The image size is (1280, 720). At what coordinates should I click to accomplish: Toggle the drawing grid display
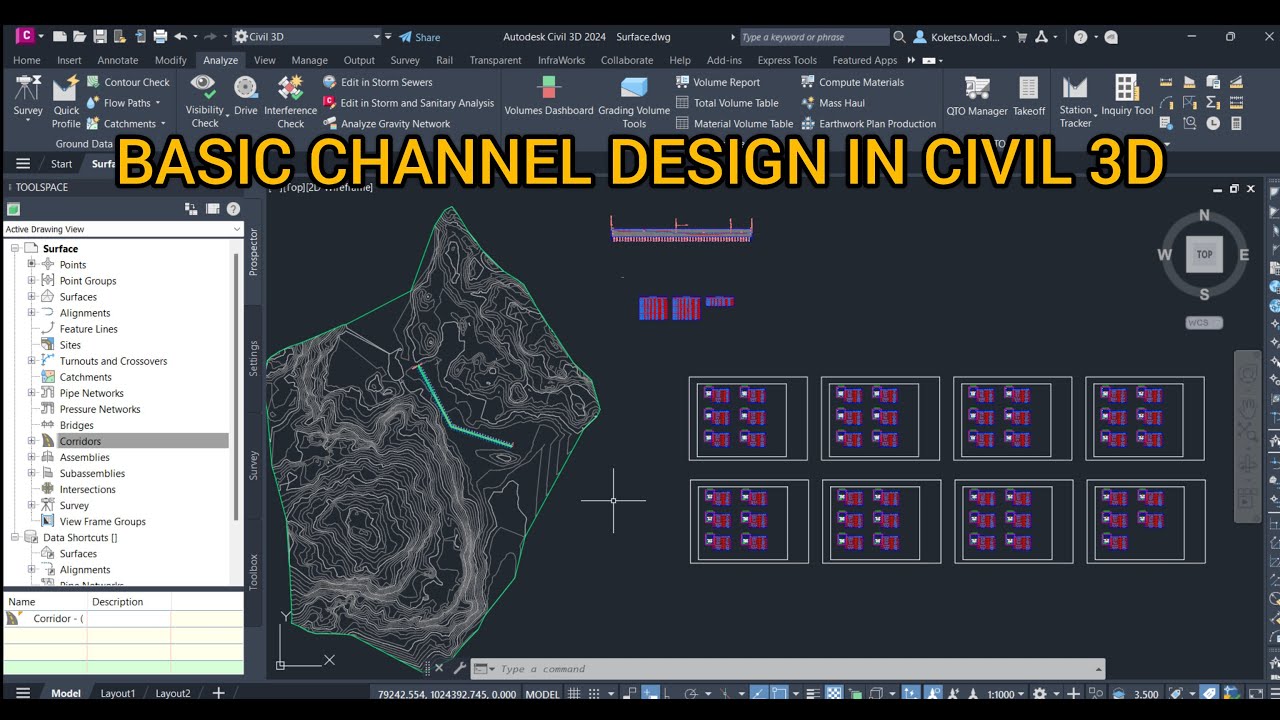click(x=575, y=693)
